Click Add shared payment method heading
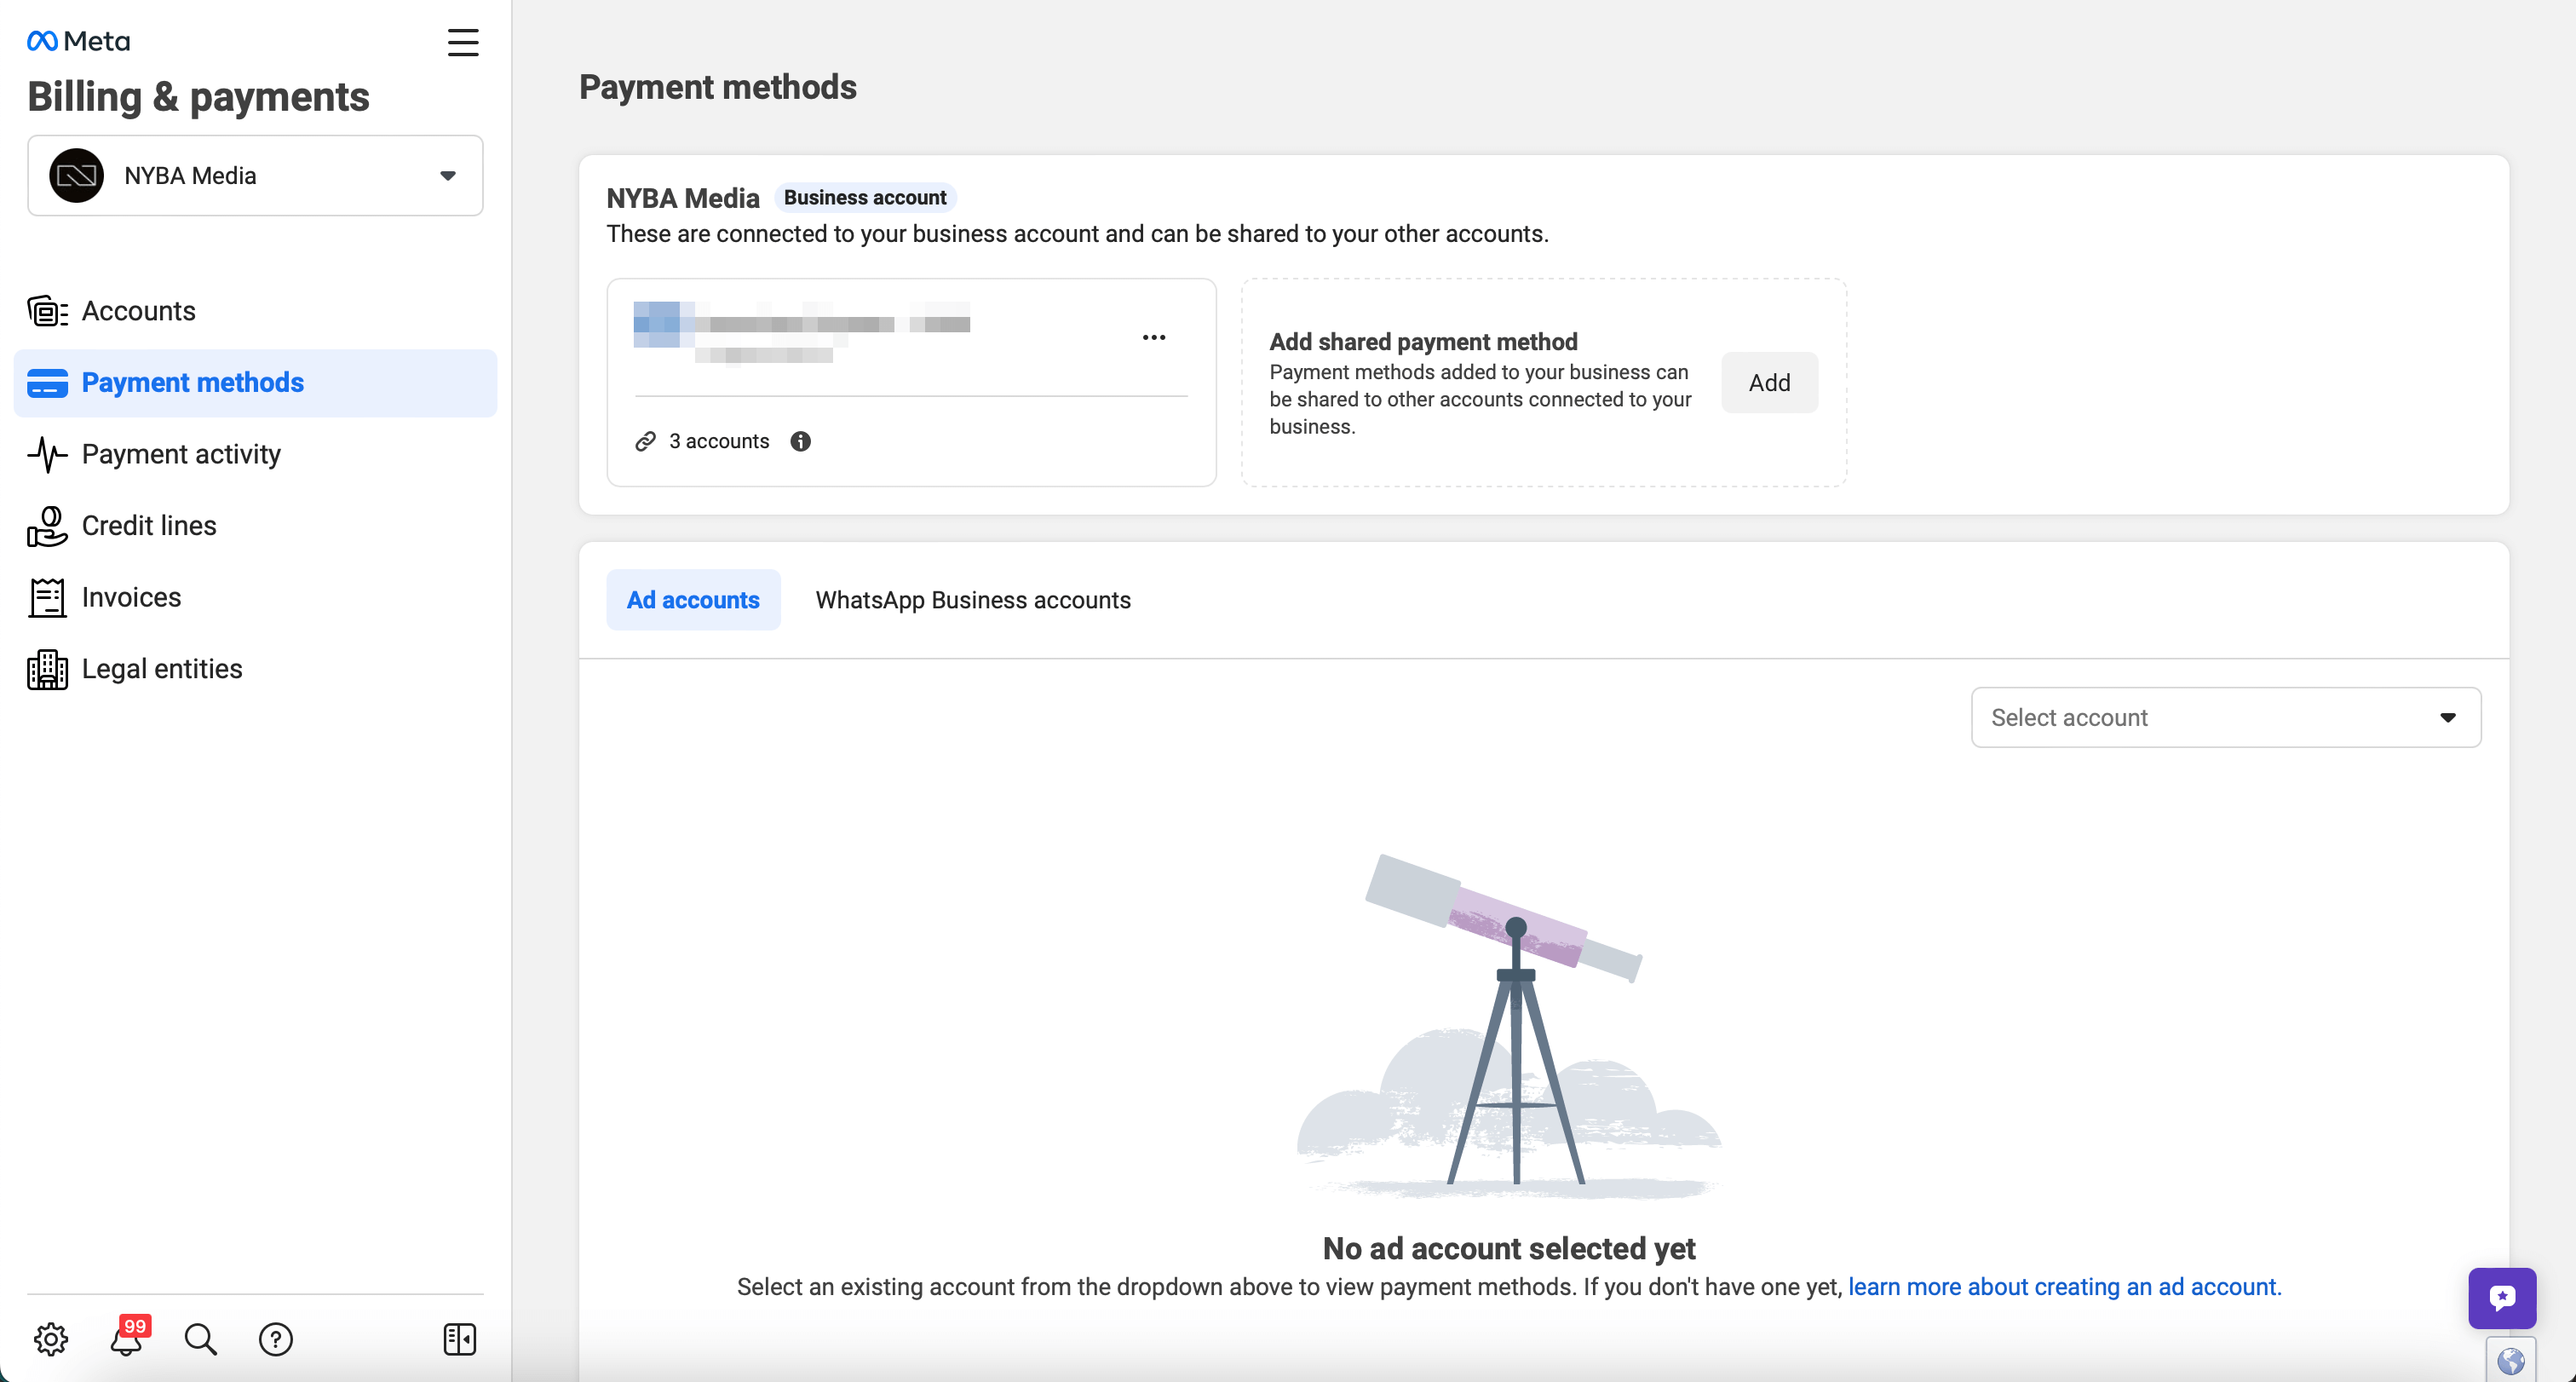Screen dimensions: 2576x1382 coord(1423,342)
